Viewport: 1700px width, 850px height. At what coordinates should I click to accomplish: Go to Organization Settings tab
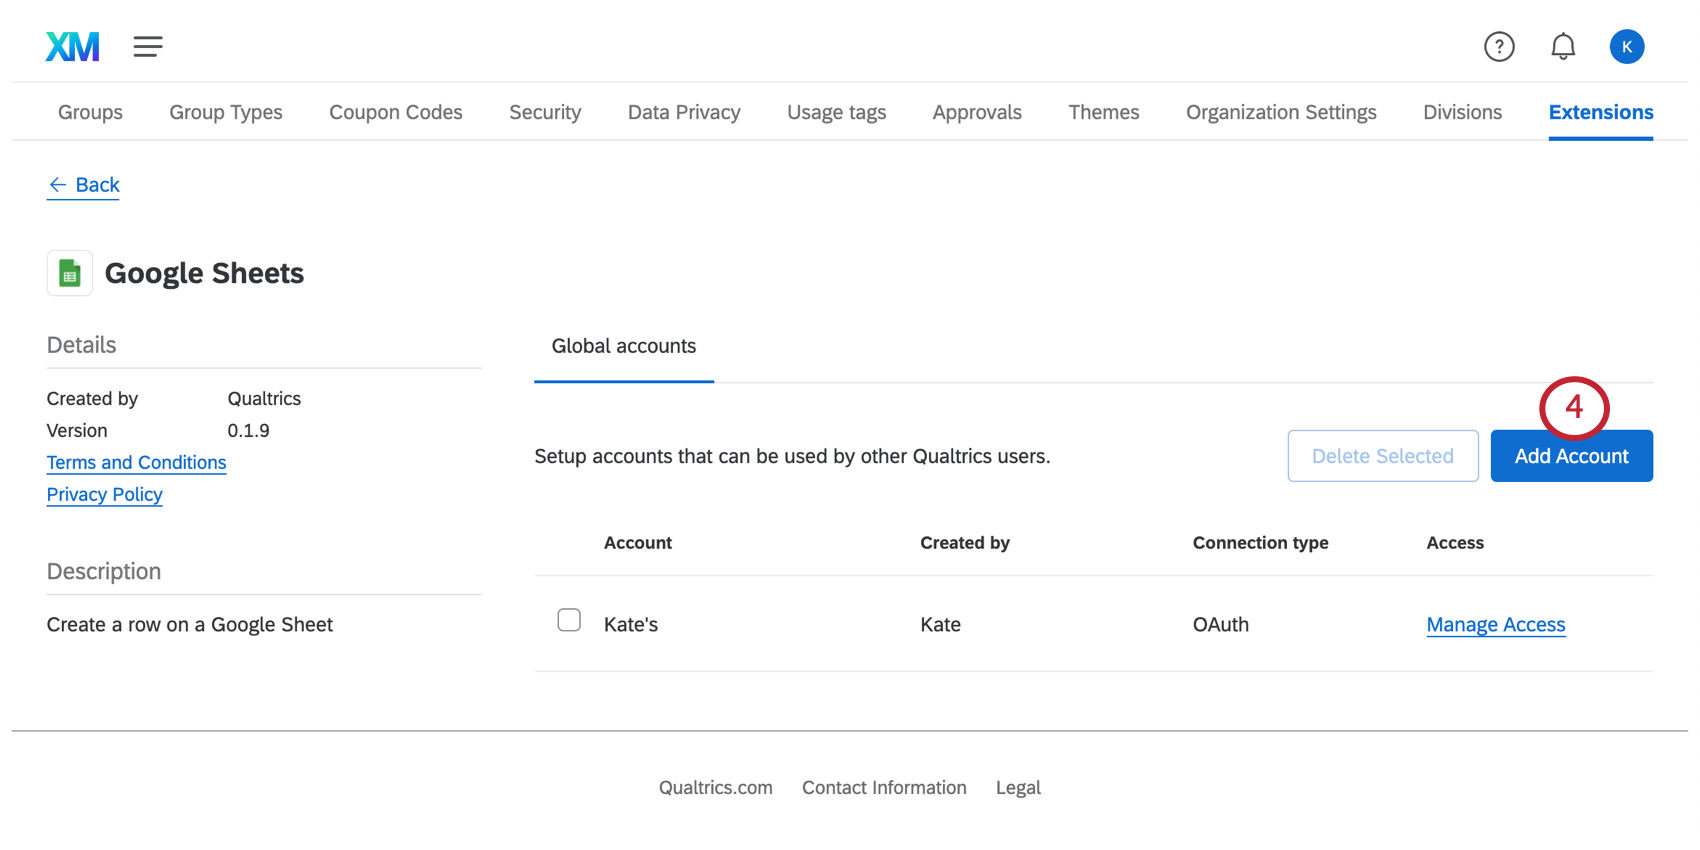point(1281,113)
